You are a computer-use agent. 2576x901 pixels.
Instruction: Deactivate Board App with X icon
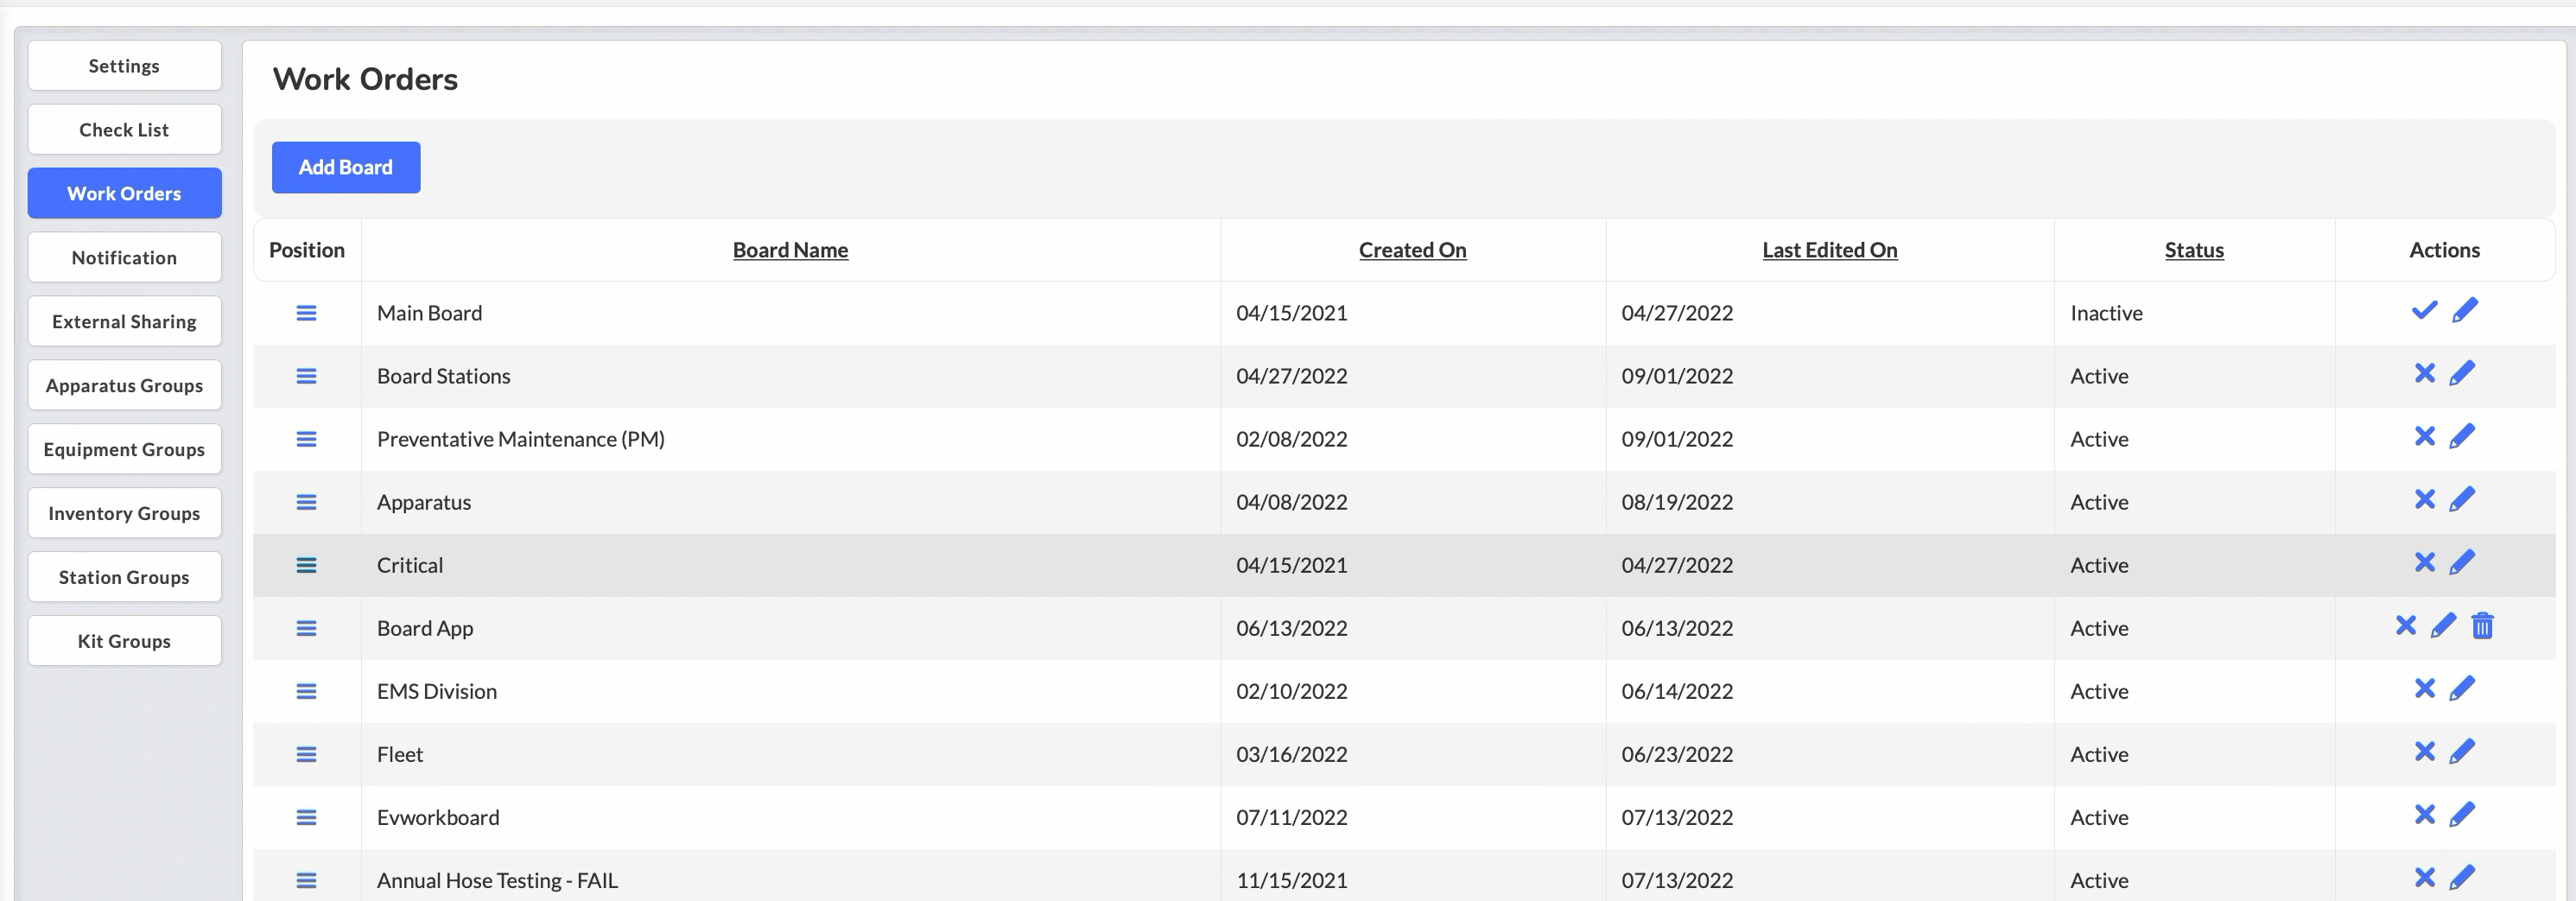(2405, 625)
